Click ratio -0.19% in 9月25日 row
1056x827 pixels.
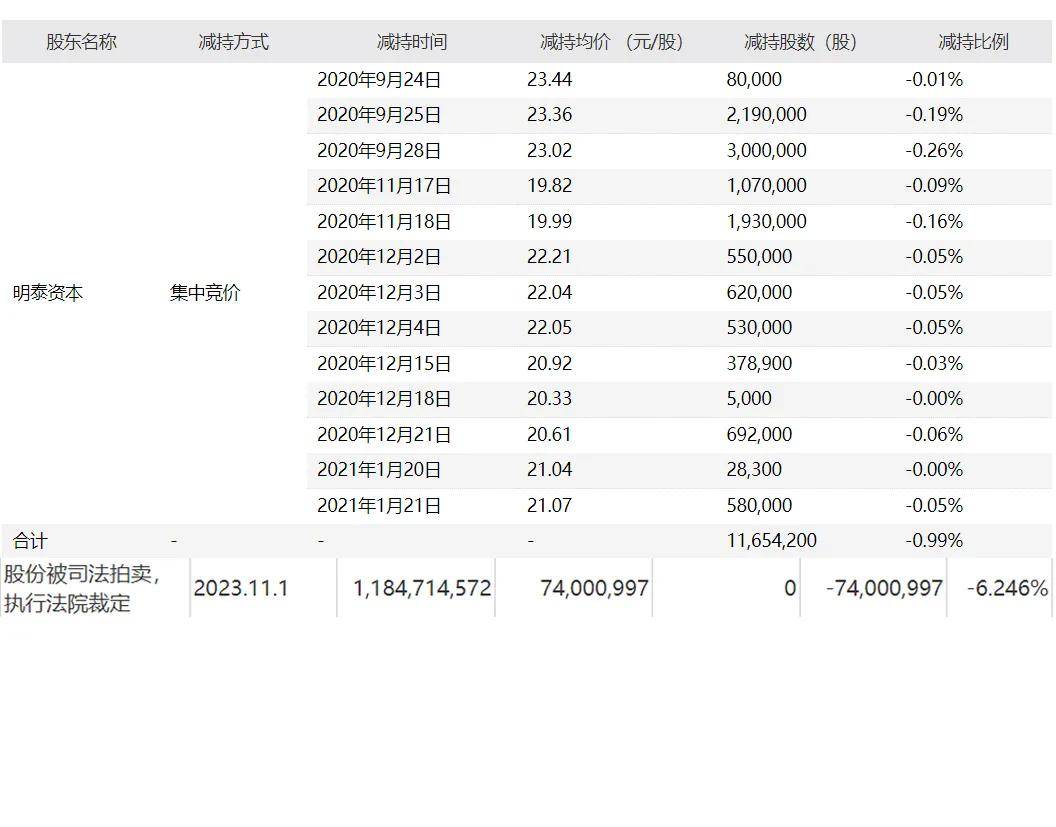pyautogui.click(x=934, y=114)
